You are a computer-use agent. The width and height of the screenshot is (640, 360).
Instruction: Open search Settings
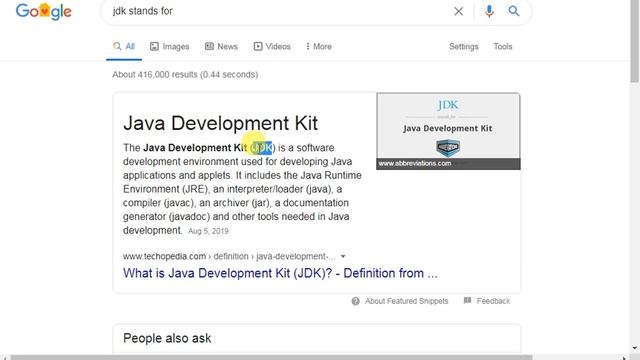(464, 47)
